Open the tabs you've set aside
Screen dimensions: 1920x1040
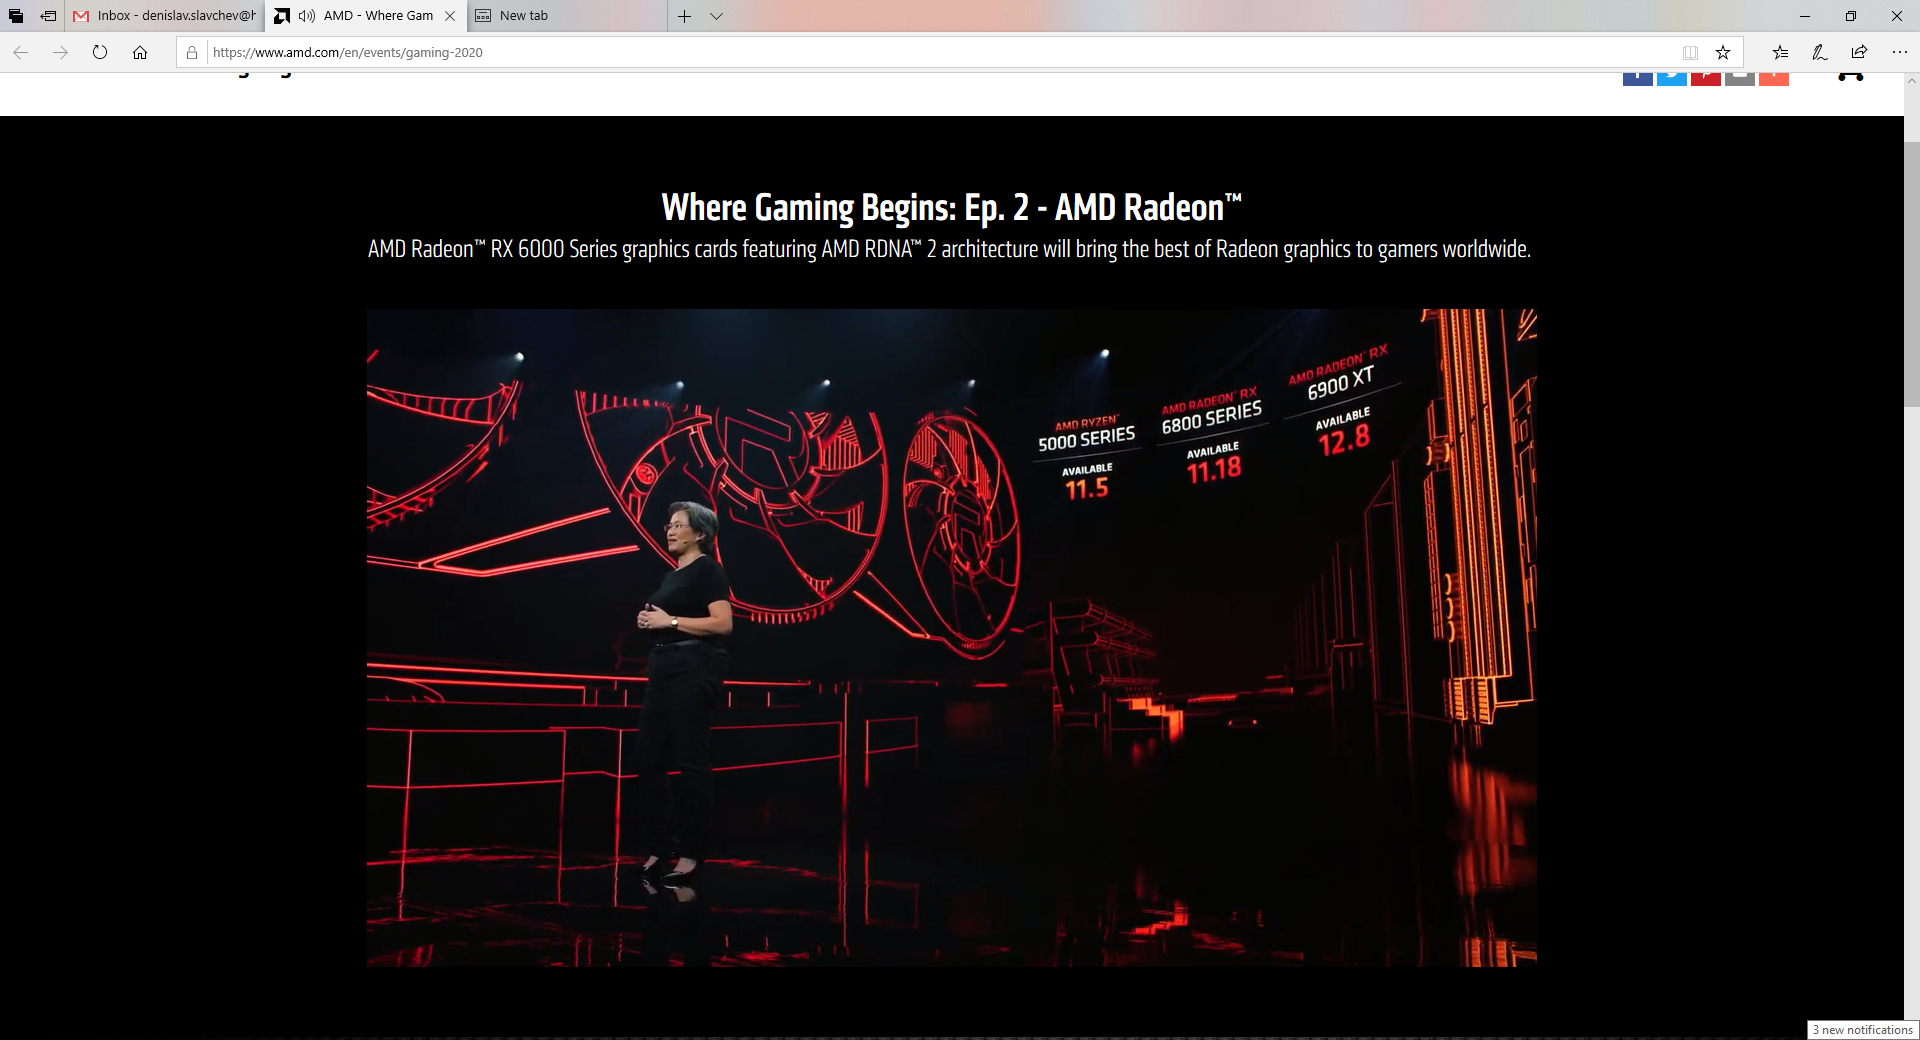16,16
